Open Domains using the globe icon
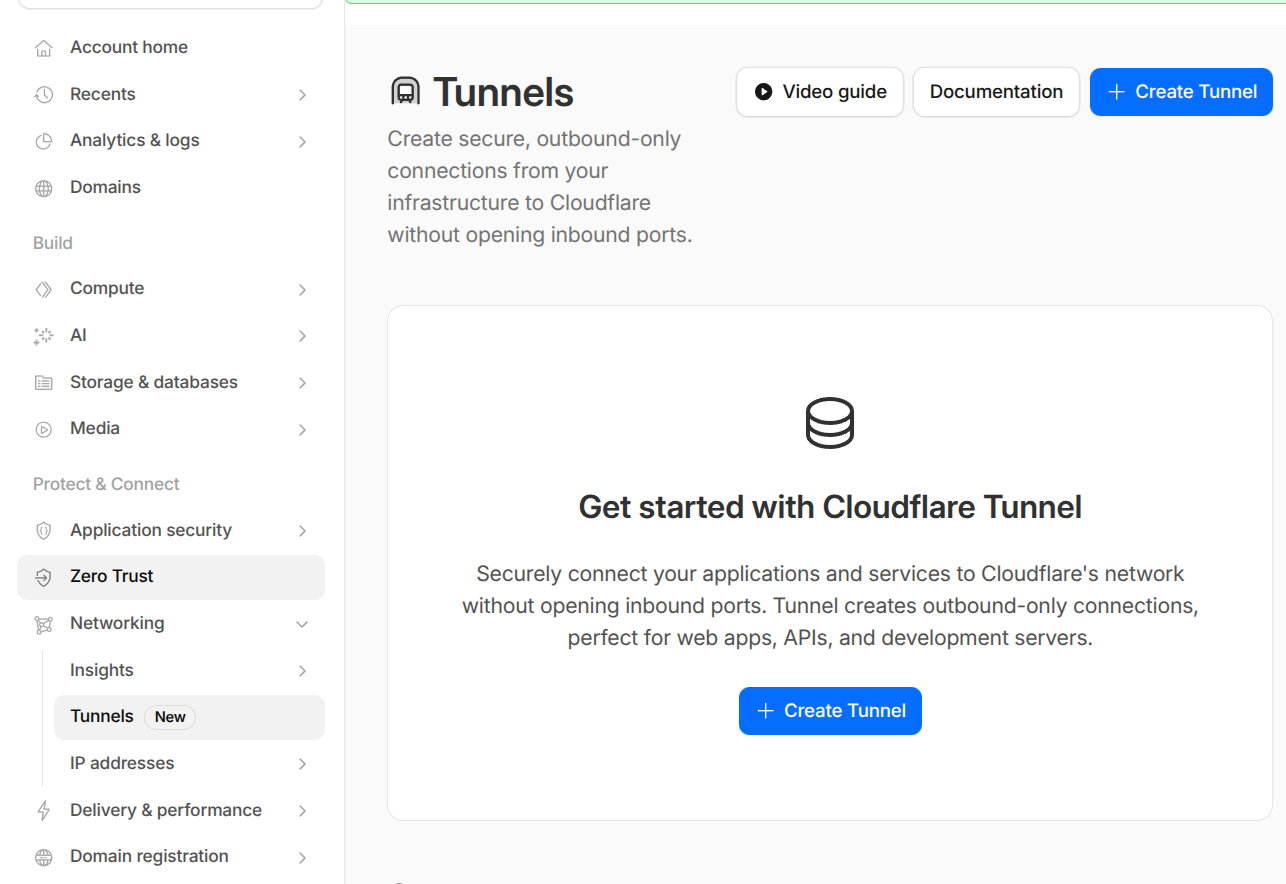The width and height of the screenshot is (1286, 884). (44, 187)
